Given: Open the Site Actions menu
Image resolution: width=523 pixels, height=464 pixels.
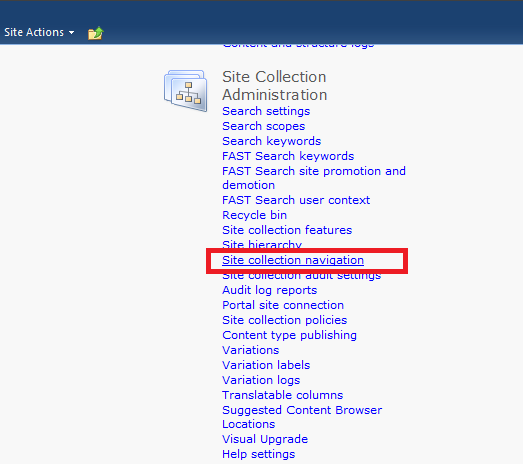Looking at the screenshot, I should coord(39,32).
